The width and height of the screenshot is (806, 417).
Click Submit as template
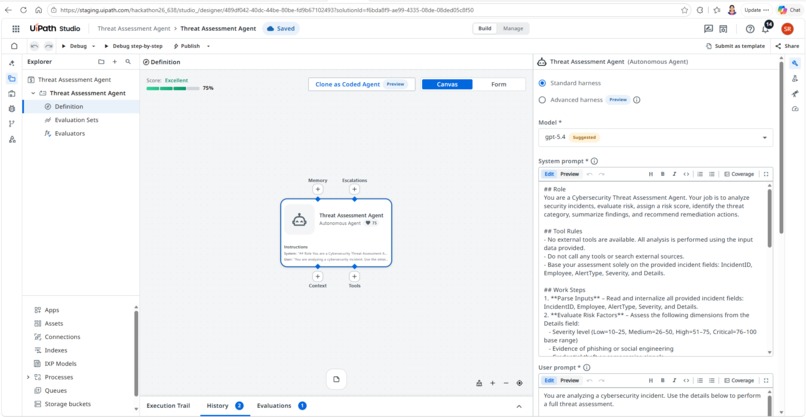[736, 46]
